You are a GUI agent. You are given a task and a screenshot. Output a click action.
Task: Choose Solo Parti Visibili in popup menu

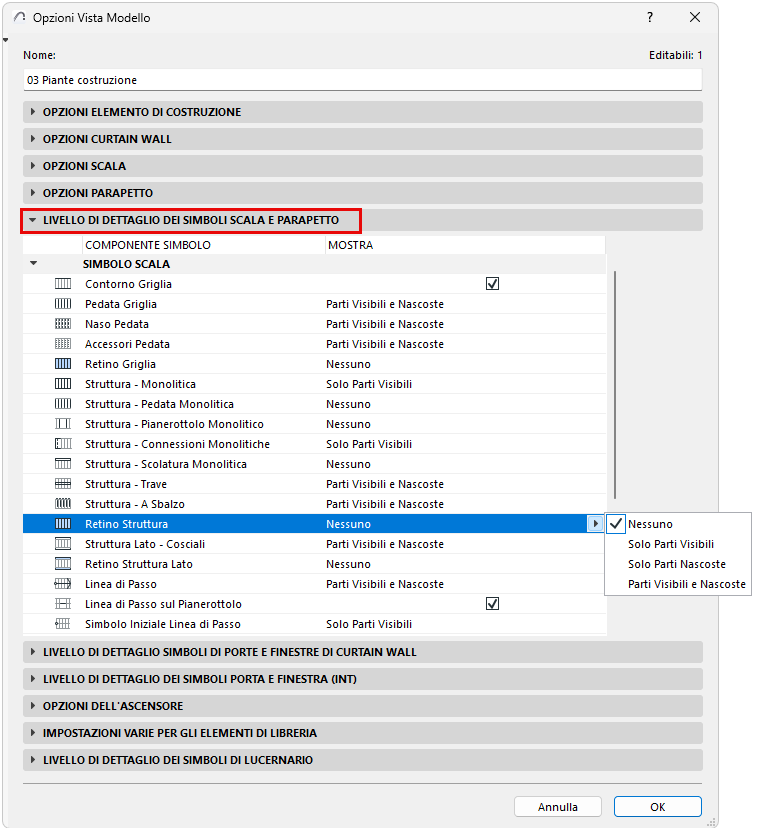coord(678,544)
